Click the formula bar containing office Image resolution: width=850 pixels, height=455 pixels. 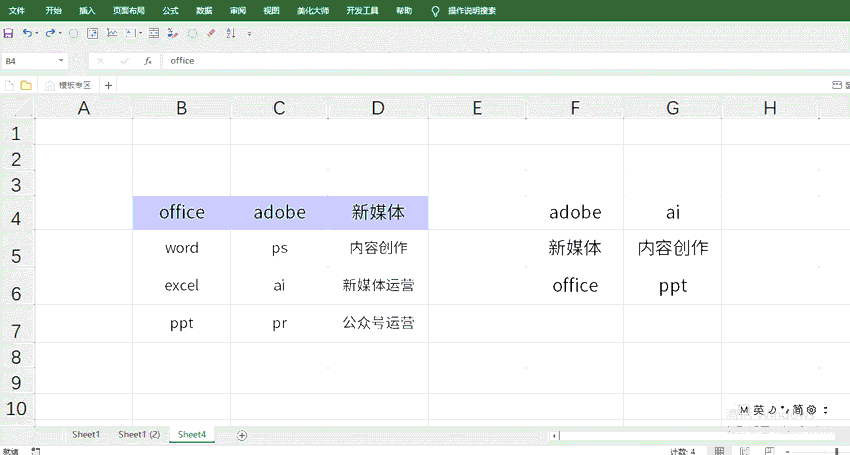[x=504, y=61]
